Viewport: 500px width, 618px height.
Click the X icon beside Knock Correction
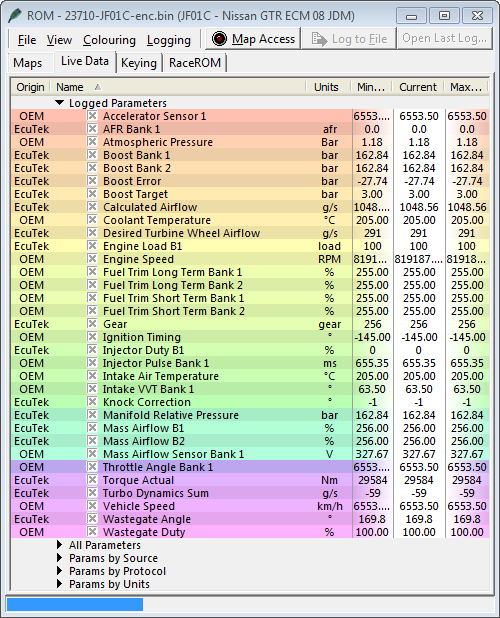pyautogui.click(x=92, y=402)
